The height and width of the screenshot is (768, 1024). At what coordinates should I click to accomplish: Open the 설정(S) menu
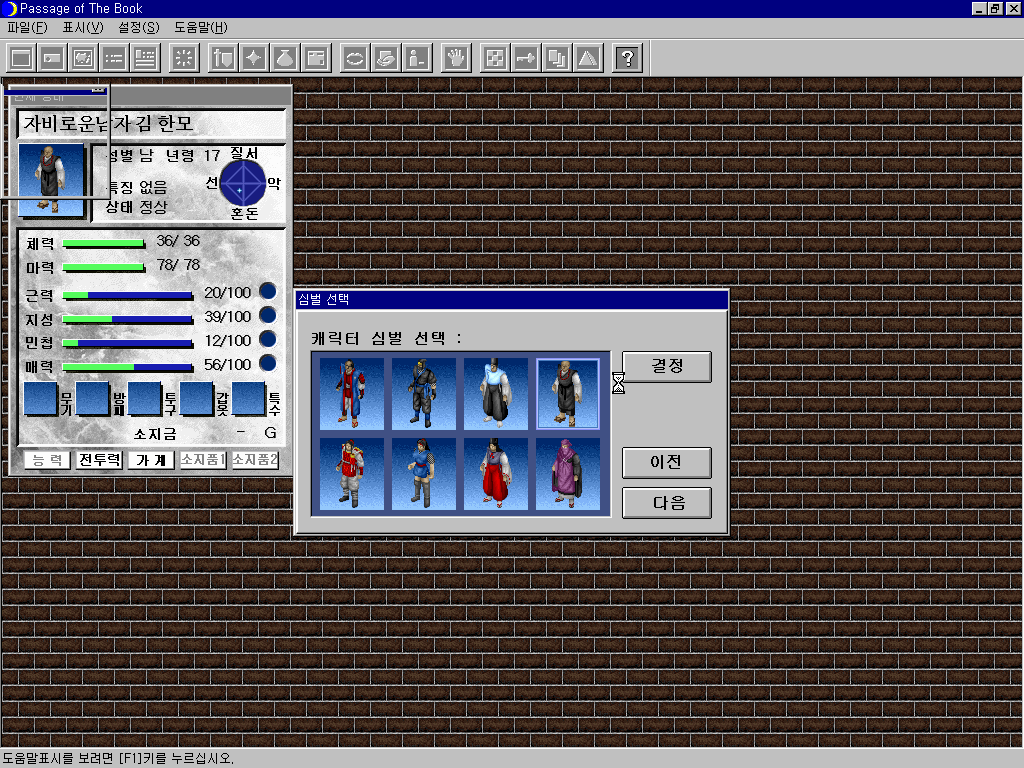pos(138,27)
